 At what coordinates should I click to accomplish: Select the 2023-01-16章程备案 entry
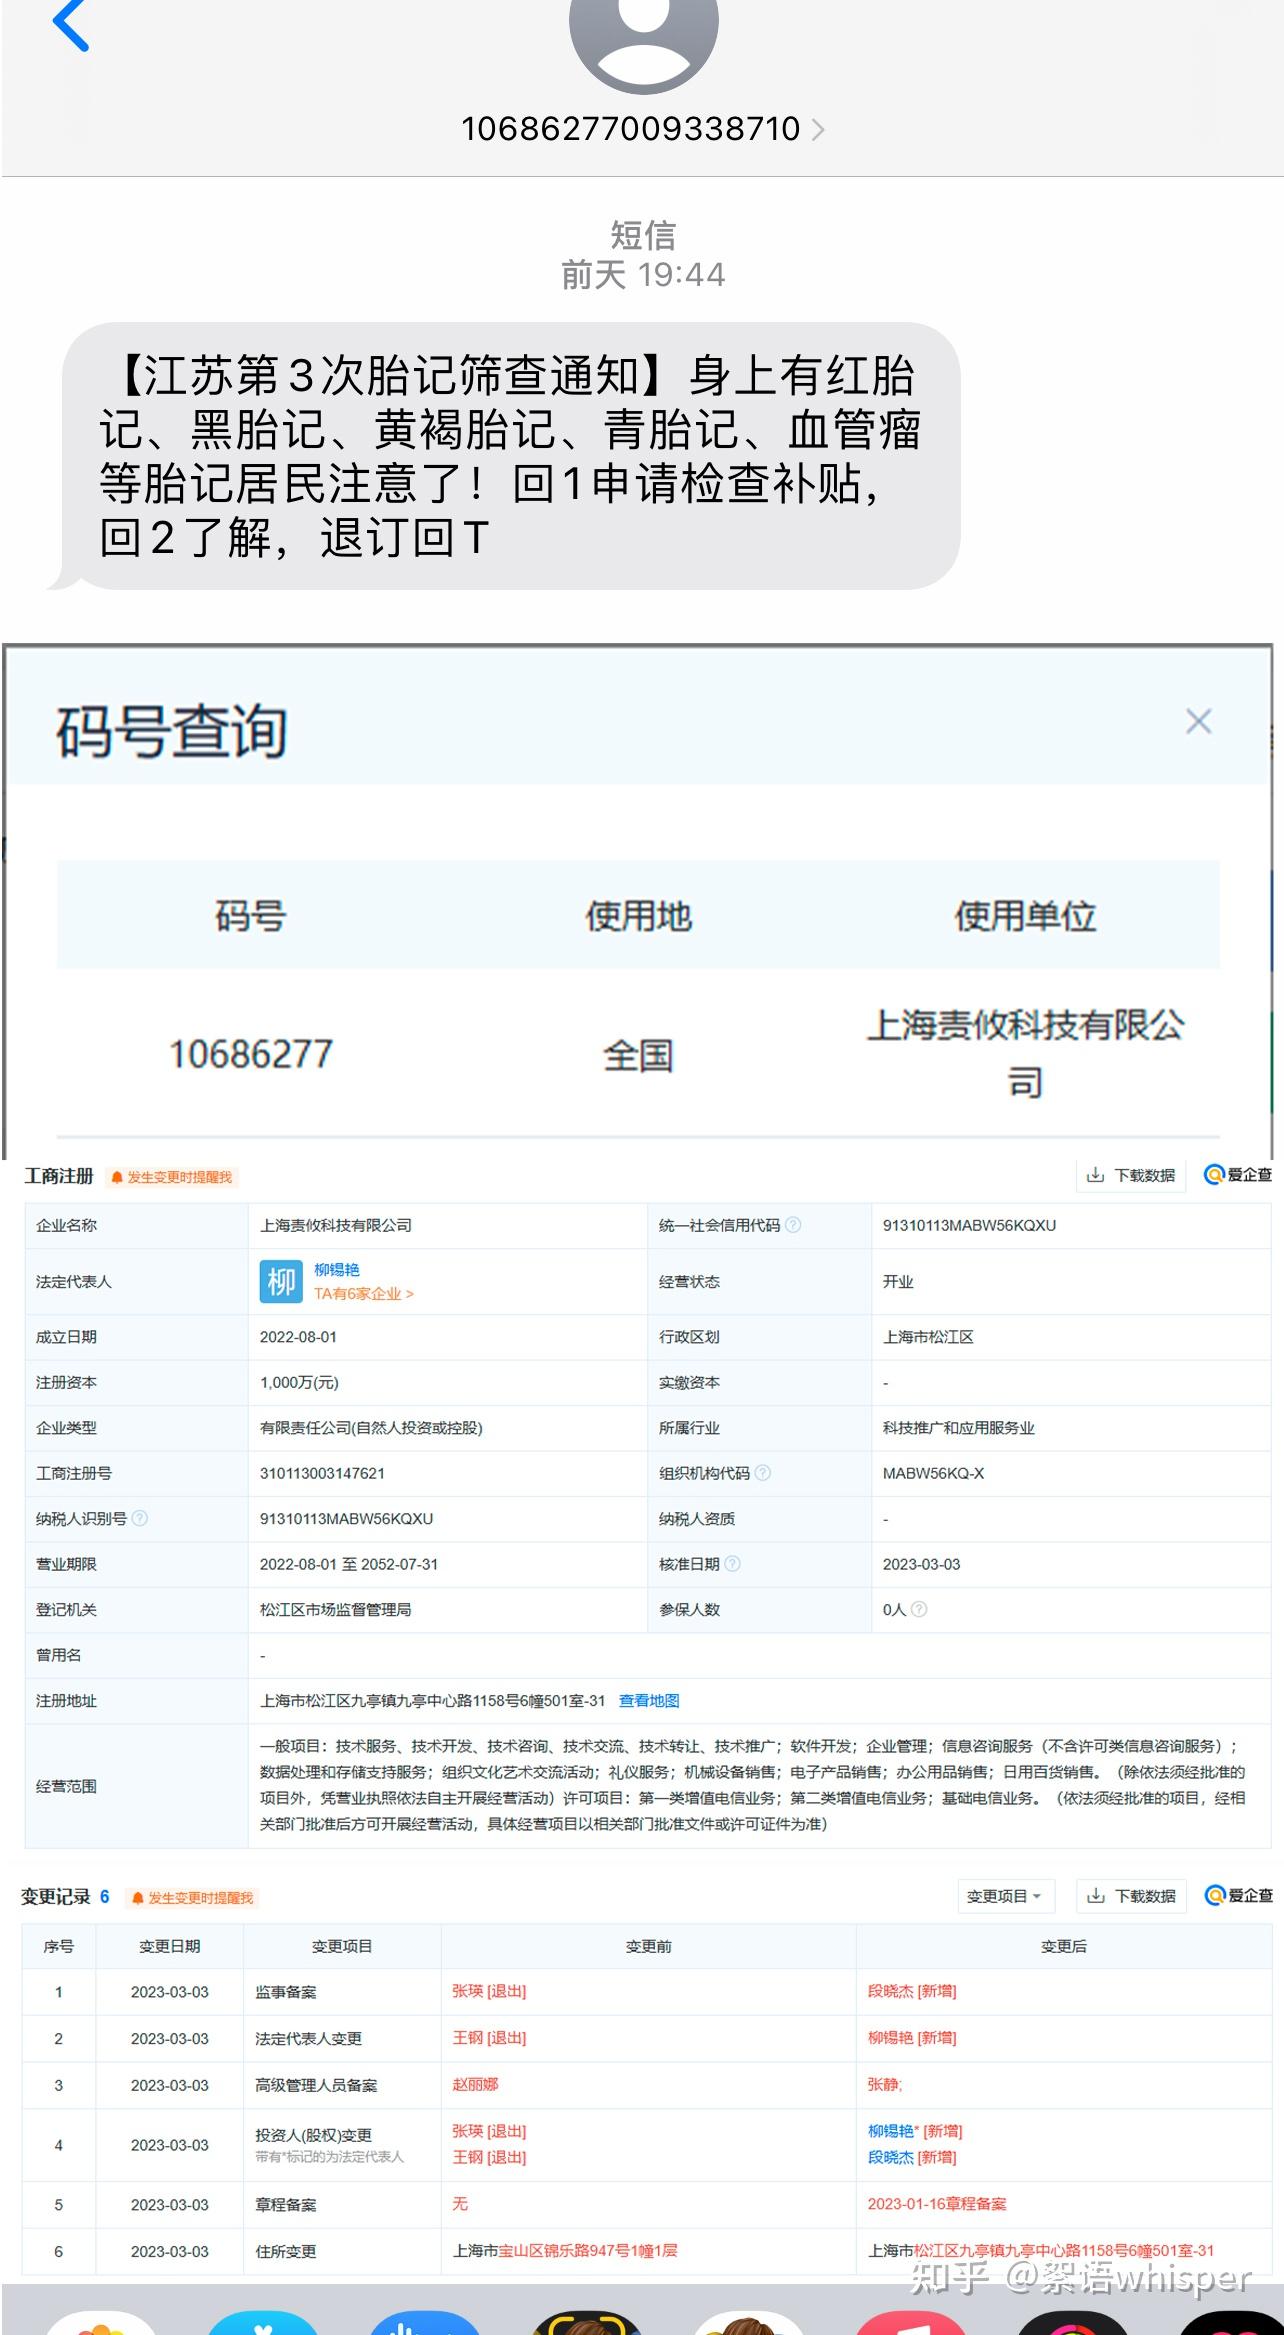pyautogui.click(x=937, y=2203)
